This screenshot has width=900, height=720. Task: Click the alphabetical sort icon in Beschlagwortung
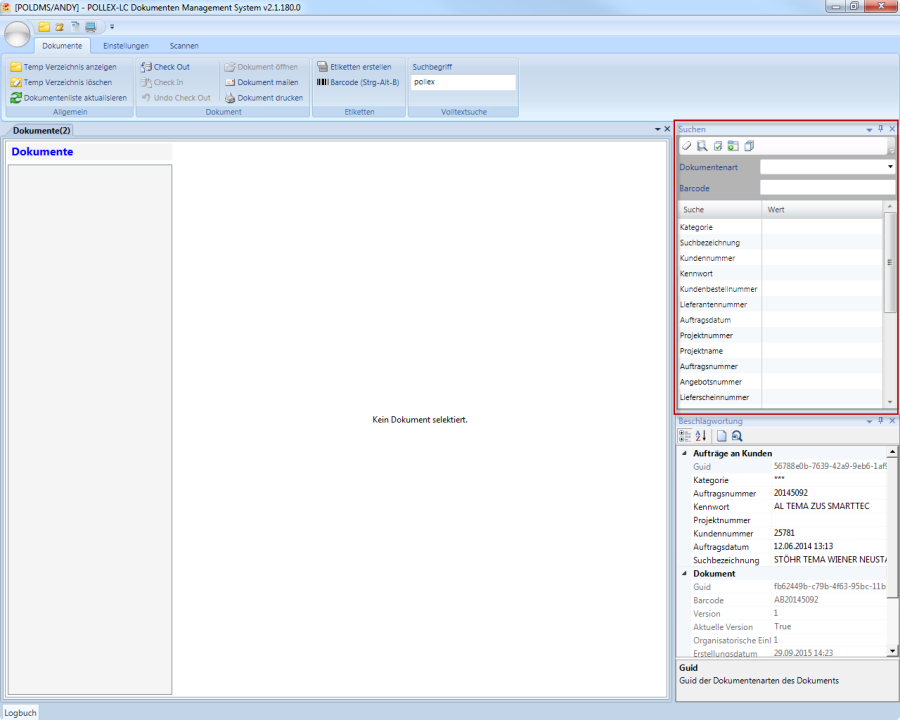[x=701, y=436]
